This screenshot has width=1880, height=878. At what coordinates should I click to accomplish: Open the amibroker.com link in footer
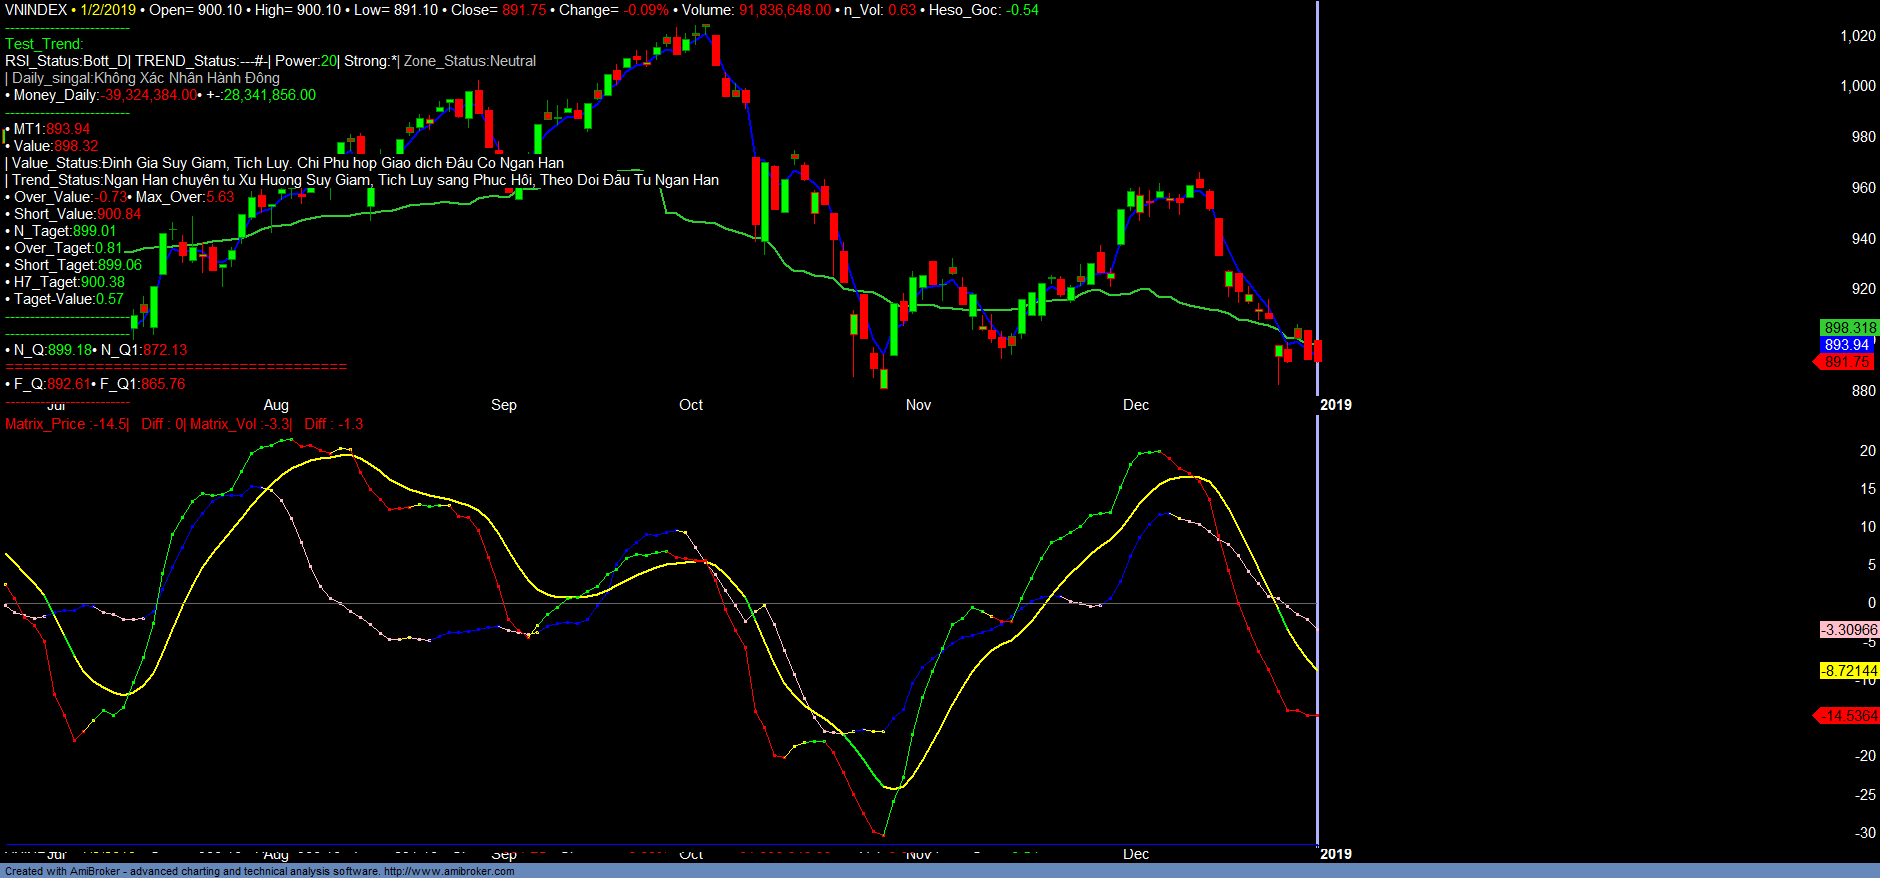tap(449, 871)
